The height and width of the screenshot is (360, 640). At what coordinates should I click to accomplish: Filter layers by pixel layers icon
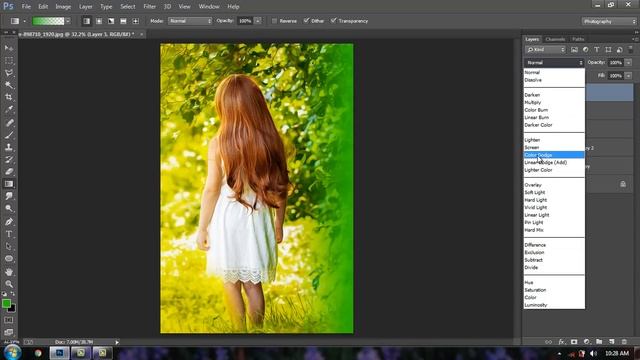[574, 50]
